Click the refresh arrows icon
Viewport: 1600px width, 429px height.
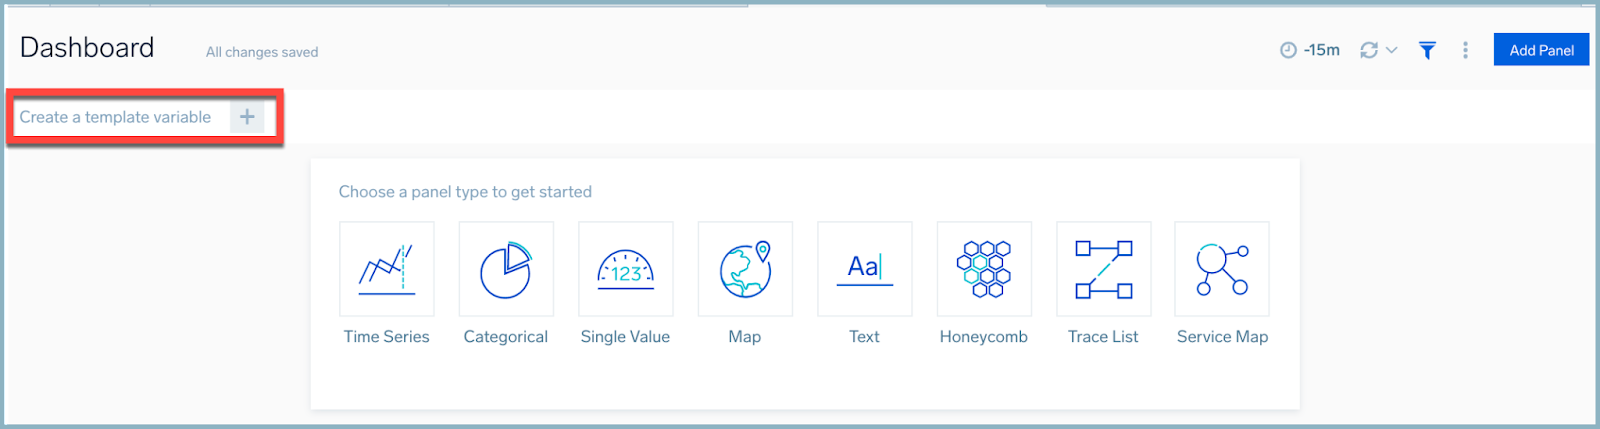pyautogui.click(x=1368, y=50)
